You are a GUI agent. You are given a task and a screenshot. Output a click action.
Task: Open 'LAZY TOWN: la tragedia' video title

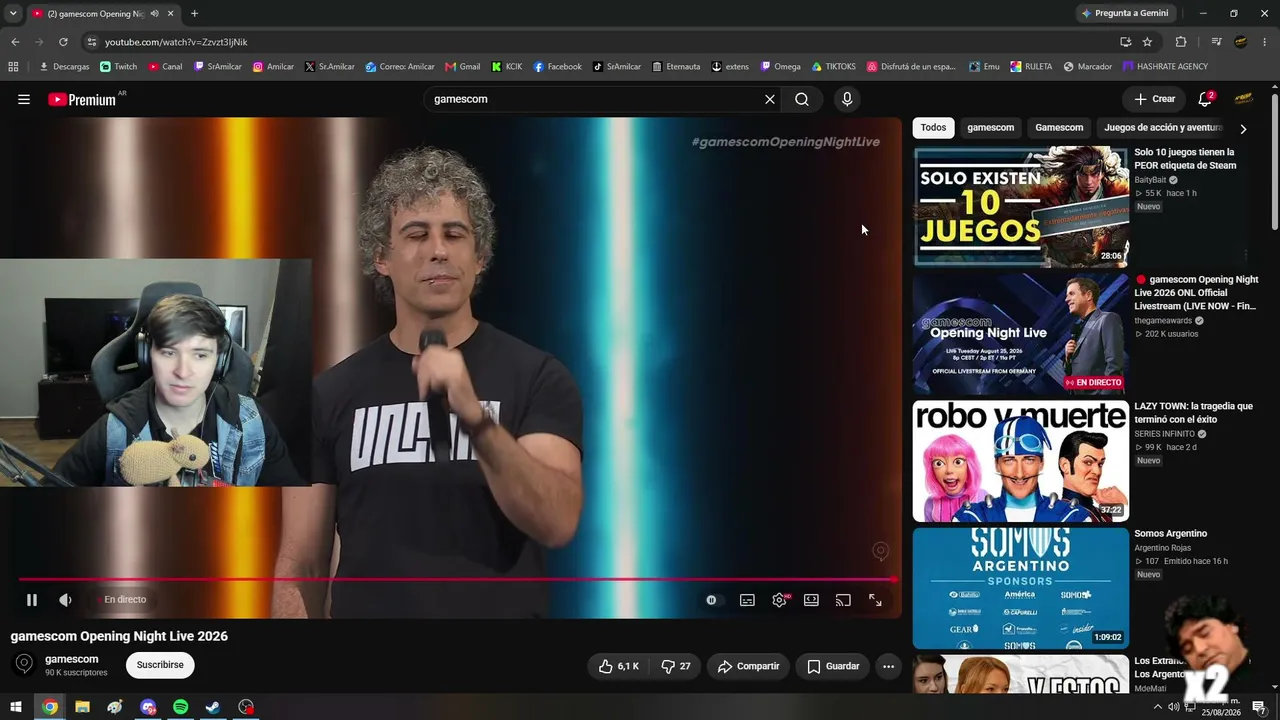click(x=1193, y=413)
